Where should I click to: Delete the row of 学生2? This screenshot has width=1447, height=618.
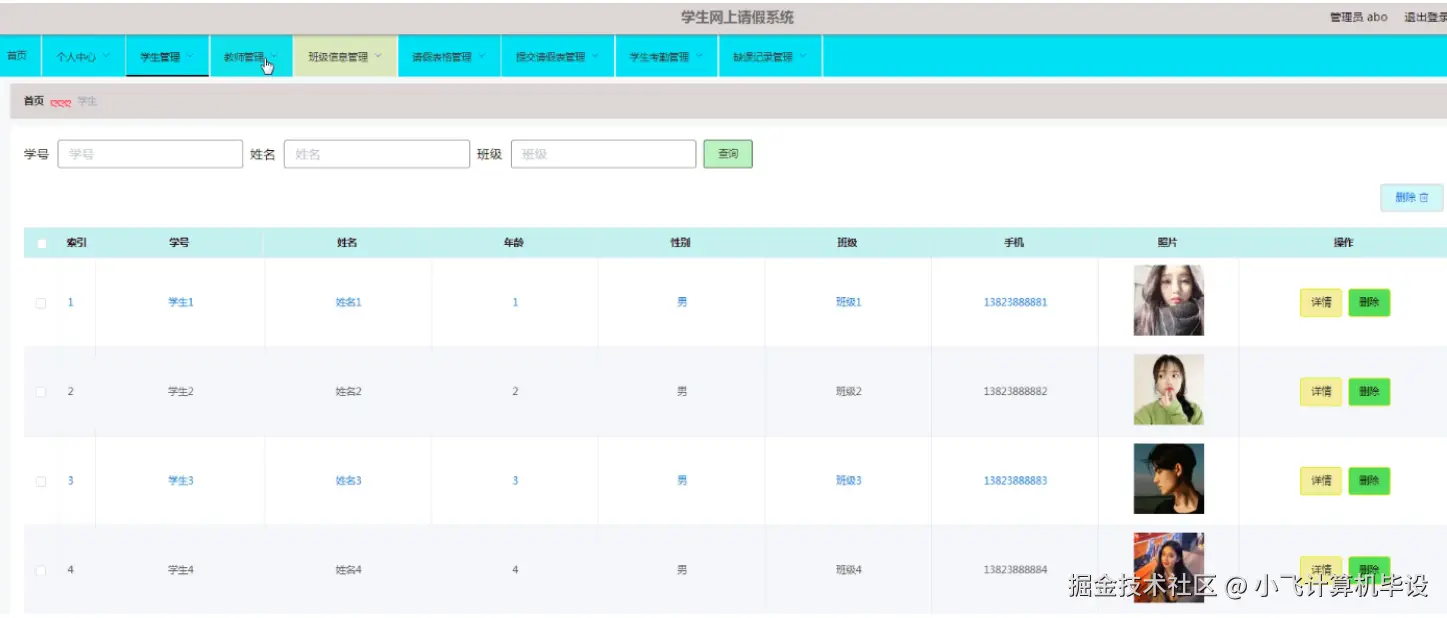(x=1369, y=392)
